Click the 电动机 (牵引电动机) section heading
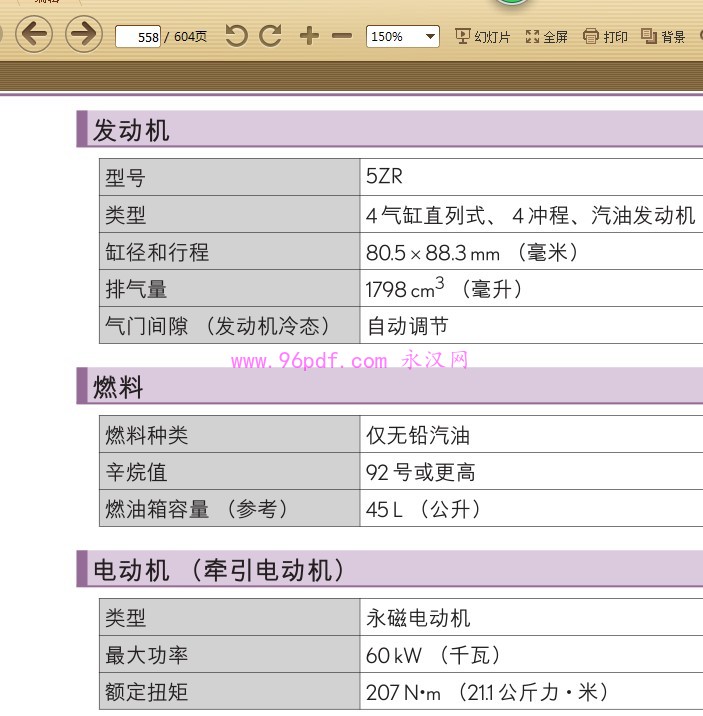Viewport: 703px width, 716px height. pos(220,570)
